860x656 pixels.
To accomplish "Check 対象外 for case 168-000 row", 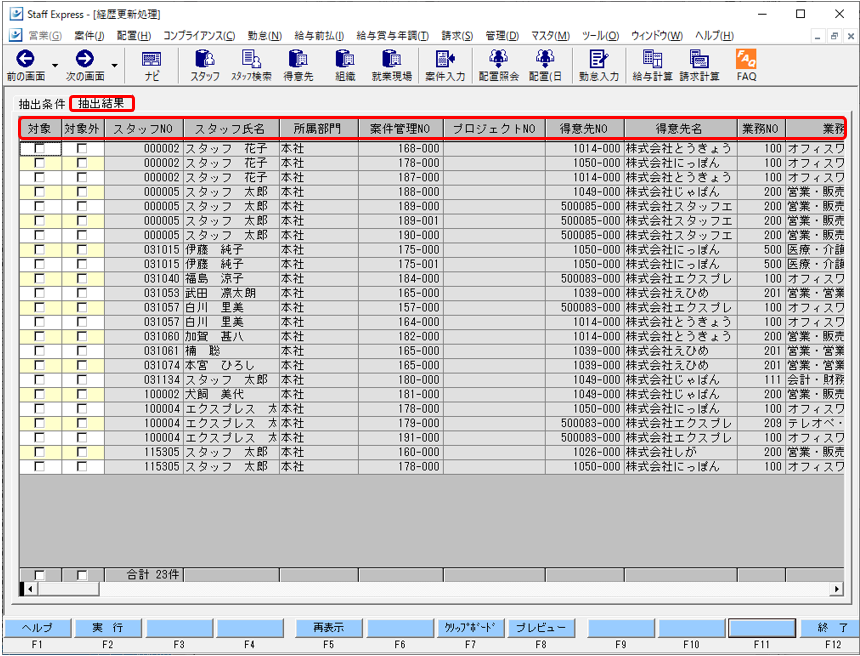I will click(82, 149).
